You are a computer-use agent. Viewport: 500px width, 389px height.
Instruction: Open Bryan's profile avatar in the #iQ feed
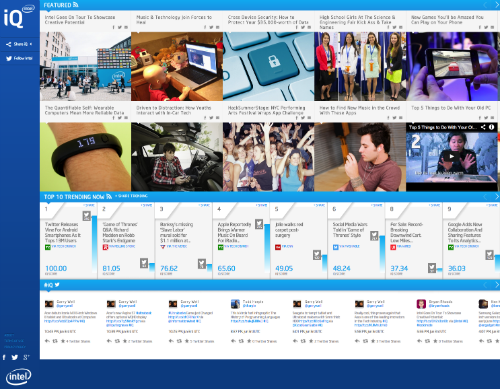421,304
